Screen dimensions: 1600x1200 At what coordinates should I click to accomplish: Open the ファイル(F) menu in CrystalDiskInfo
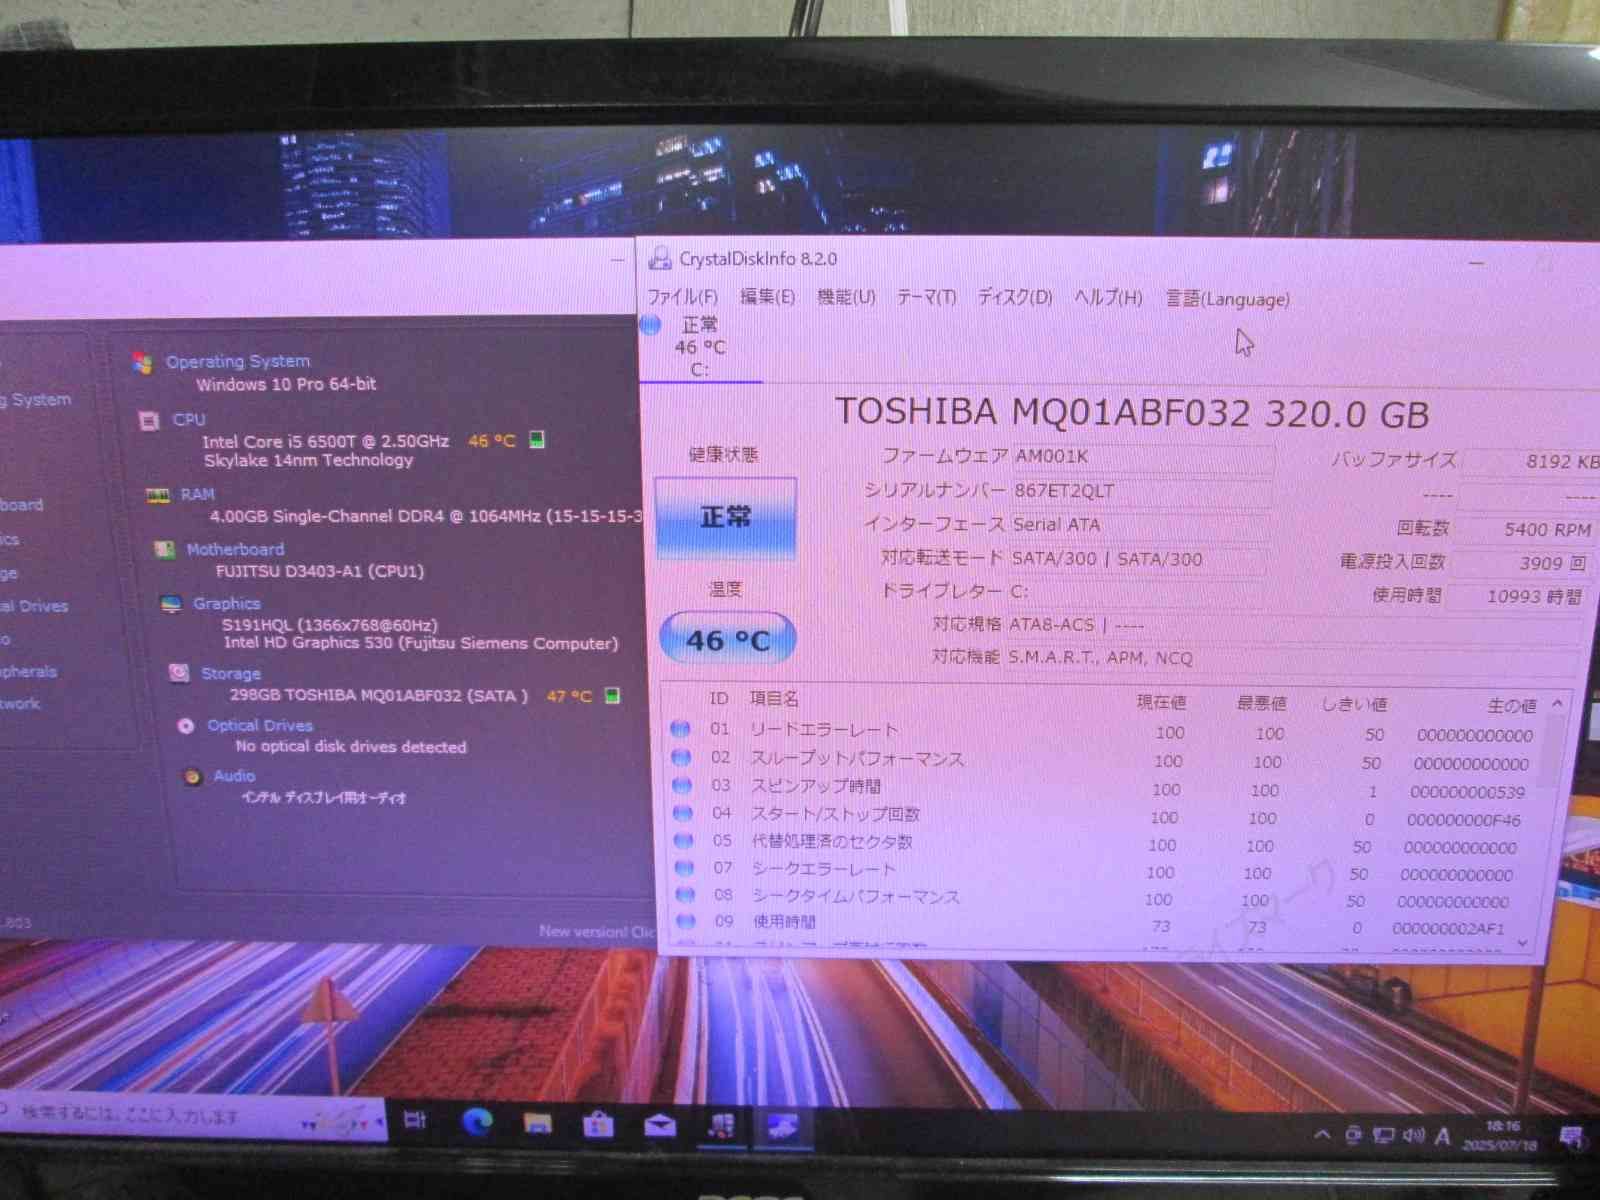point(682,297)
